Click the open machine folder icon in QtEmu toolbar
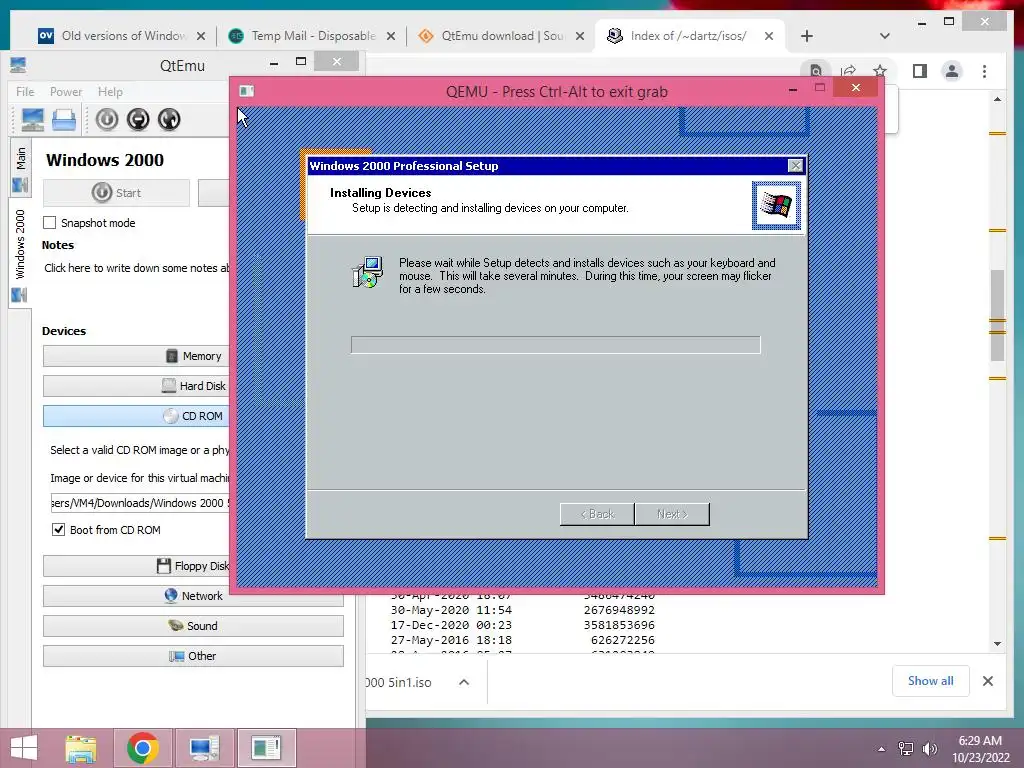 [64, 120]
